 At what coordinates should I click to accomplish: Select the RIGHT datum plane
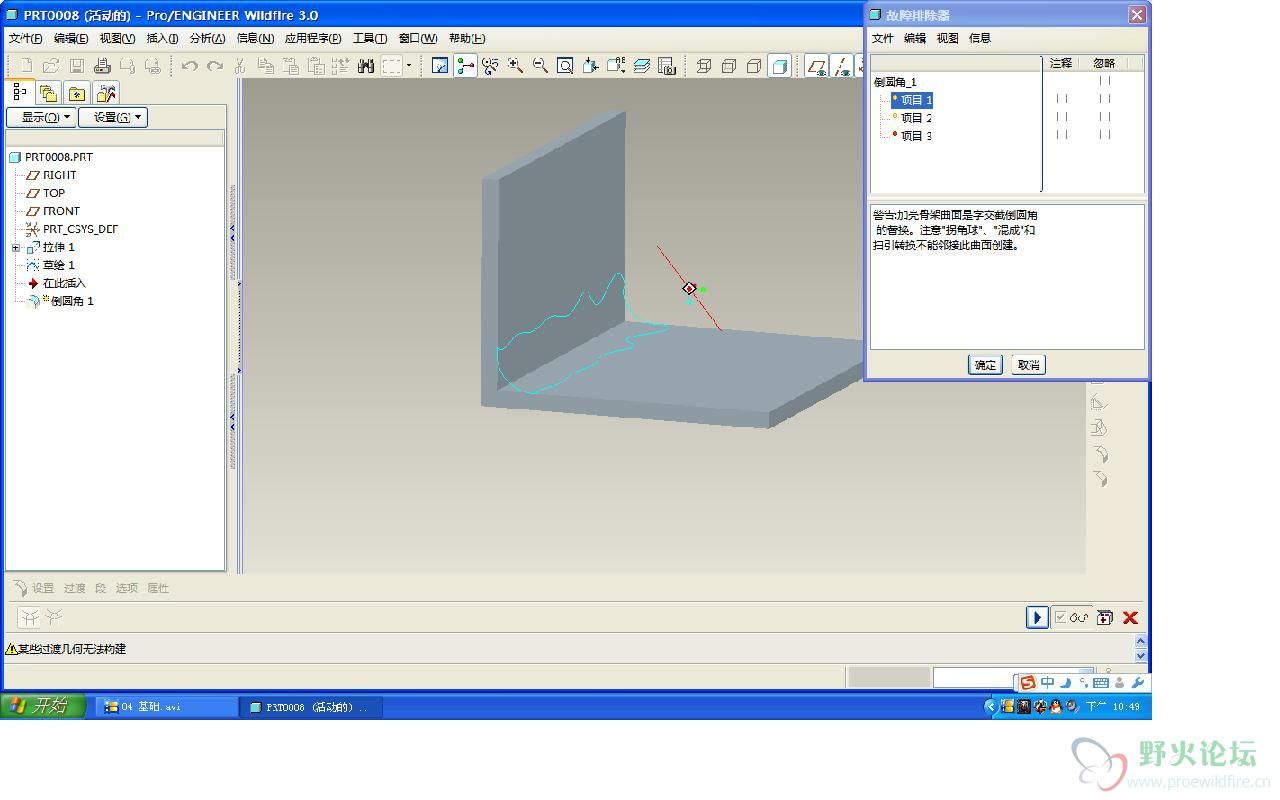point(59,175)
